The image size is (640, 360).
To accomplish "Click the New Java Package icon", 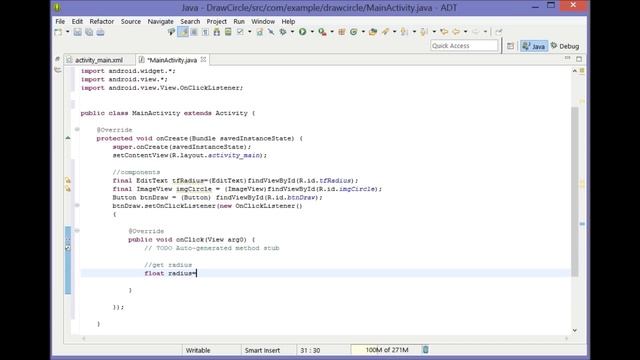I will click(342, 32).
